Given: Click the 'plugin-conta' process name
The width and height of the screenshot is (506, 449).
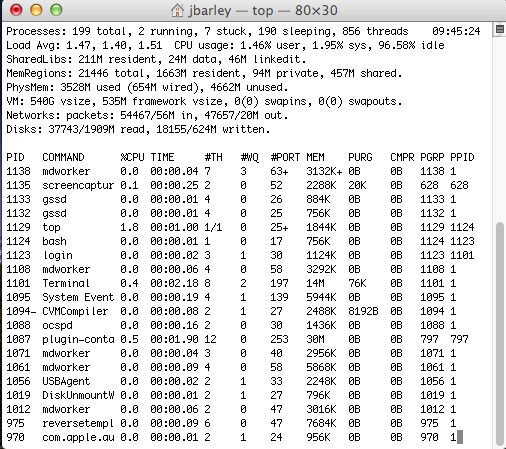Looking at the screenshot, I should coord(78,339).
